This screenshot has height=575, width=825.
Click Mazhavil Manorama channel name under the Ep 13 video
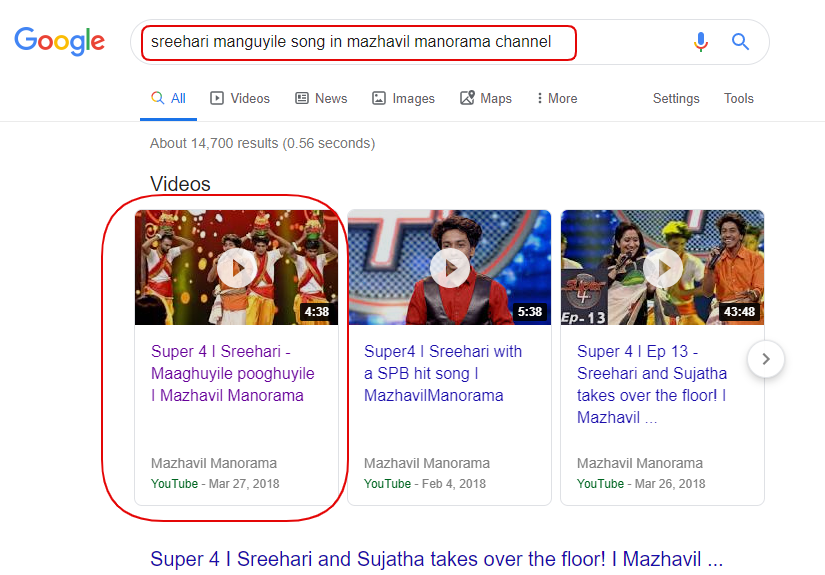[640, 463]
